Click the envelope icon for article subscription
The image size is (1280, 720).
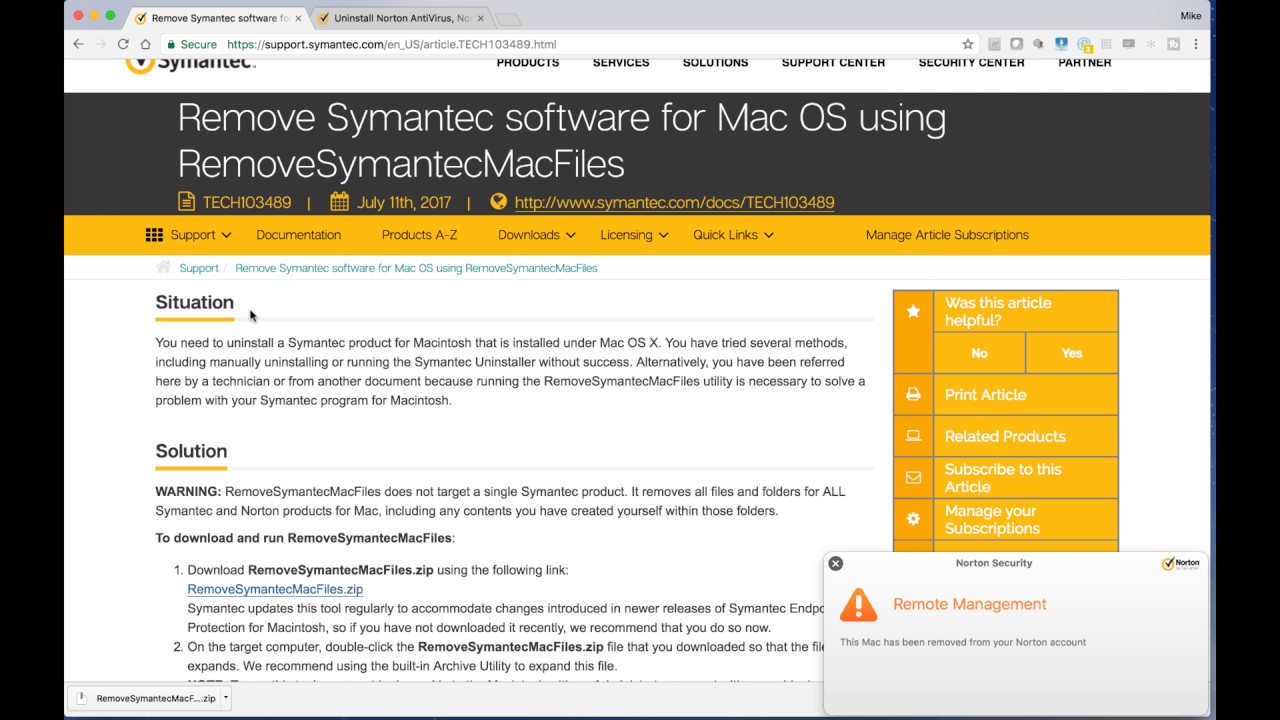913,478
